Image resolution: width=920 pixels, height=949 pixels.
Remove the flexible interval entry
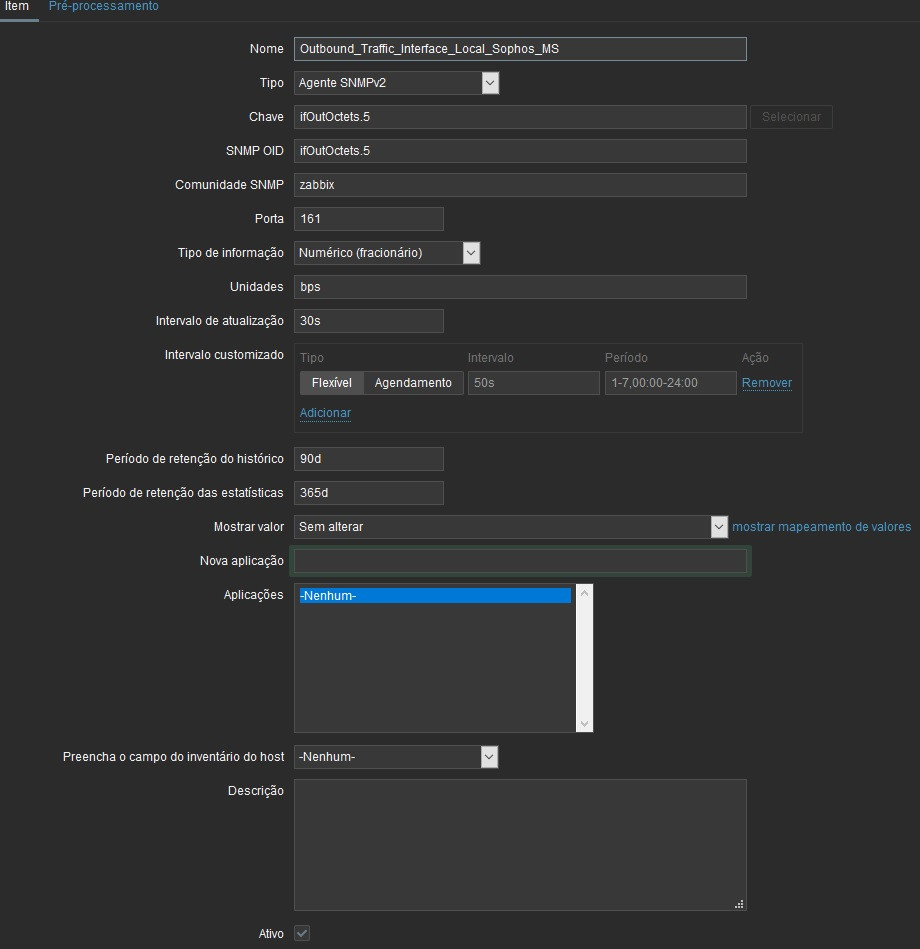[766, 383]
